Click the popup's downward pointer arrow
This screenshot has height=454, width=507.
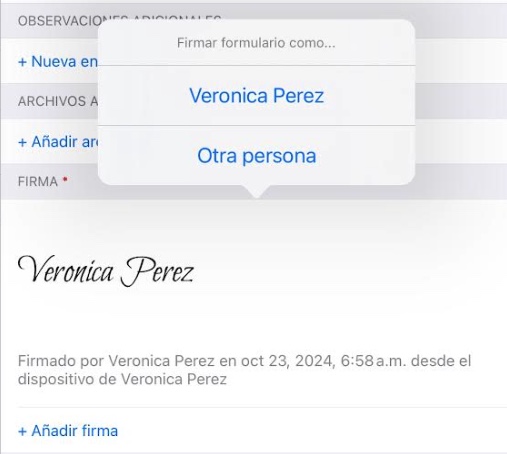click(256, 192)
